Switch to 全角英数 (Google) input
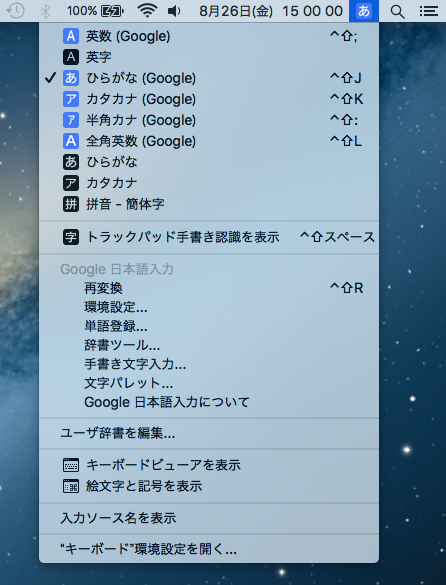Screen dimensions: 446x585 click(x=209, y=141)
